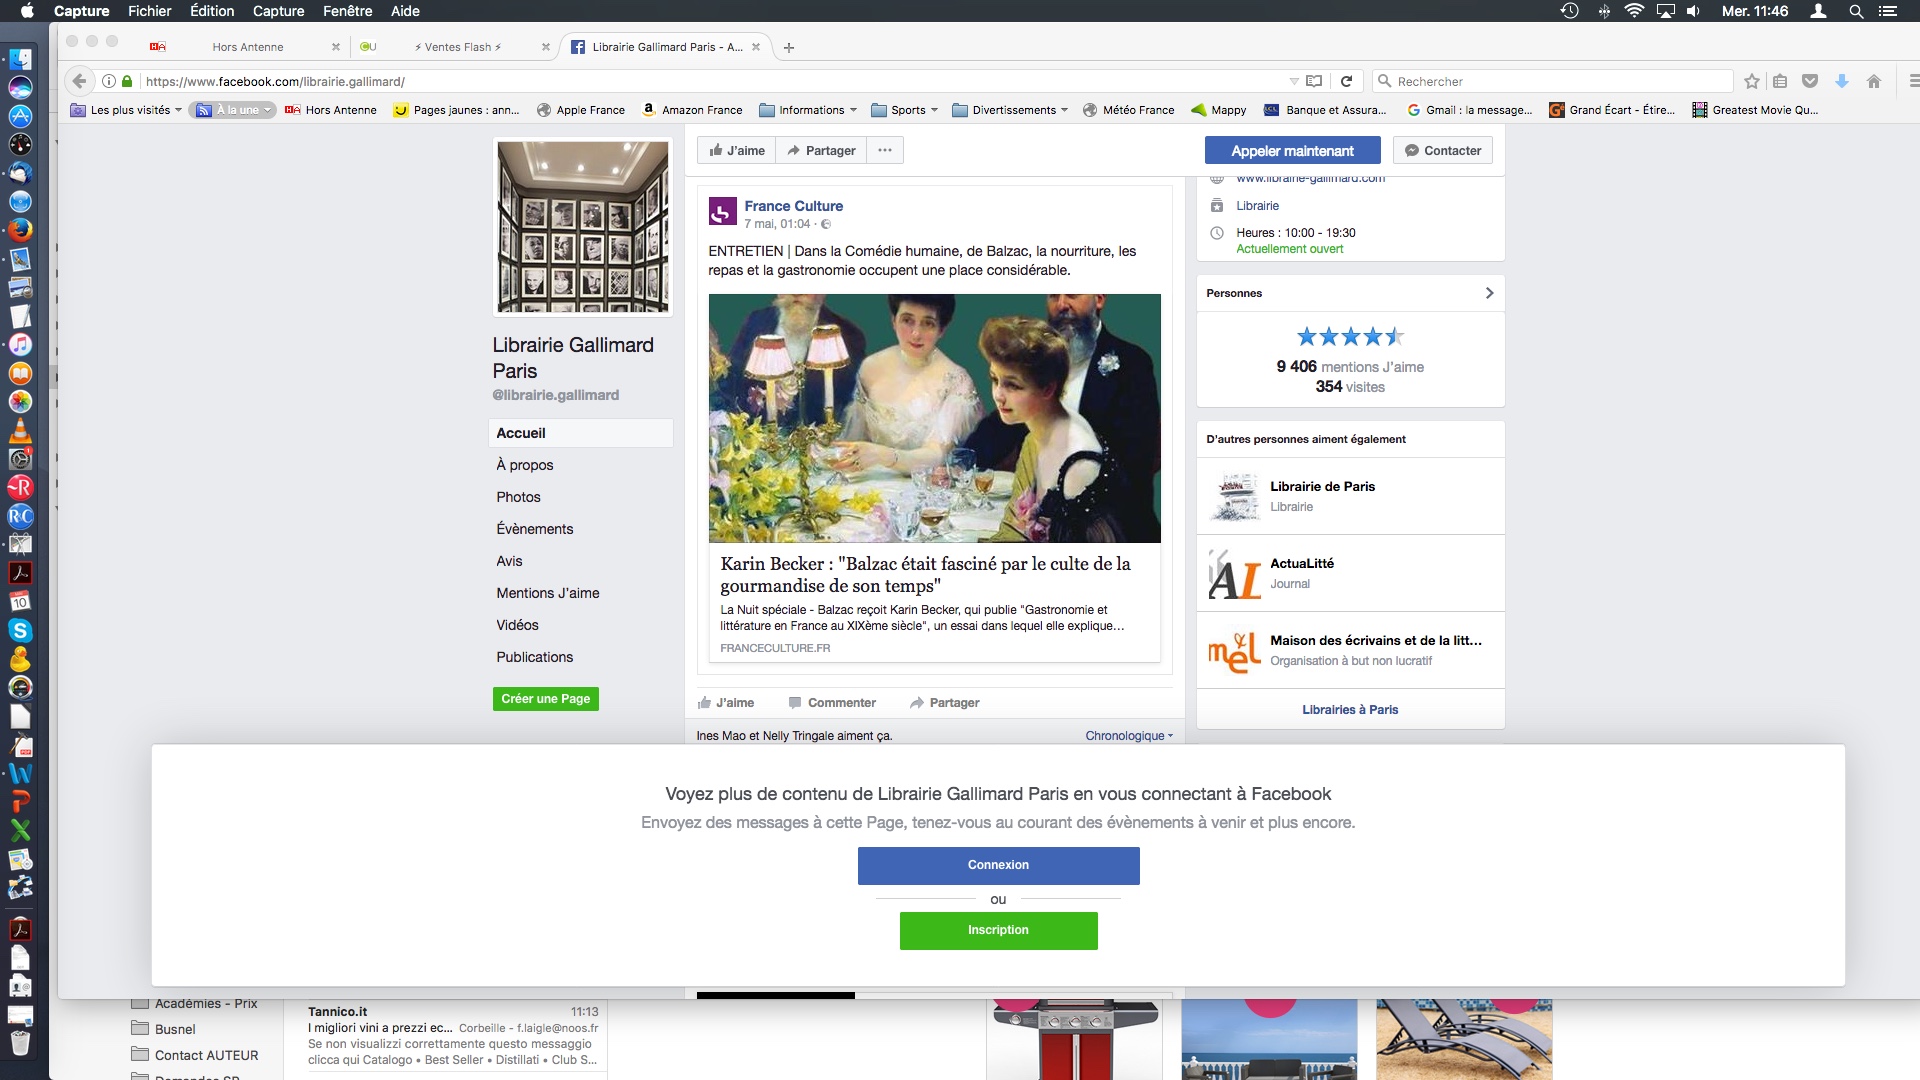The height and width of the screenshot is (1080, 1920).
Task: Click the green Inscription button
Action: pos(998,931)
